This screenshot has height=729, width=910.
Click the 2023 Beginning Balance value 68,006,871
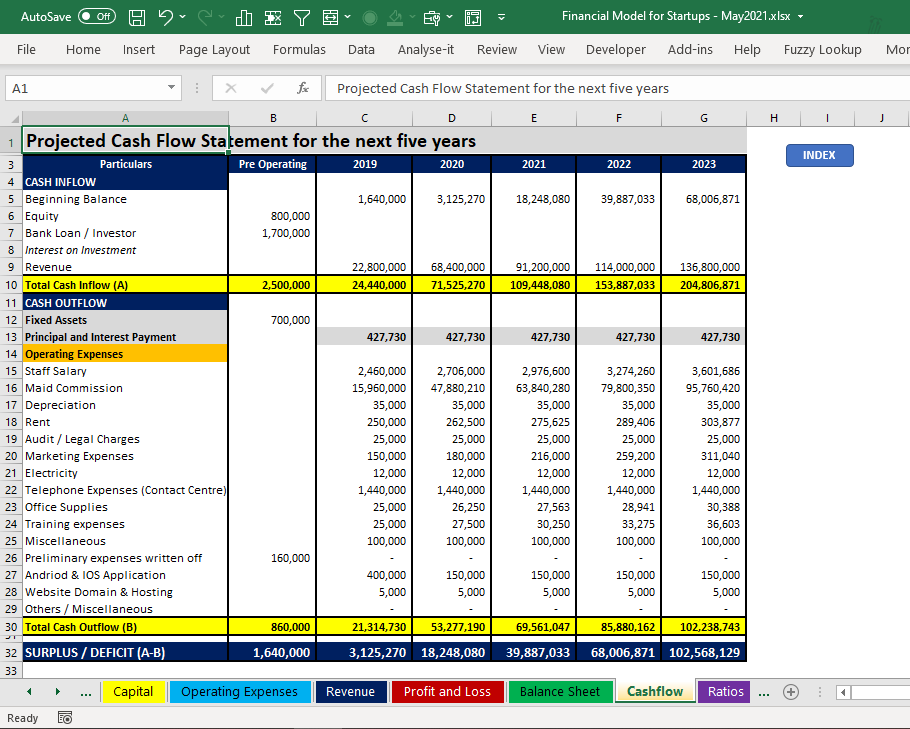704,199
